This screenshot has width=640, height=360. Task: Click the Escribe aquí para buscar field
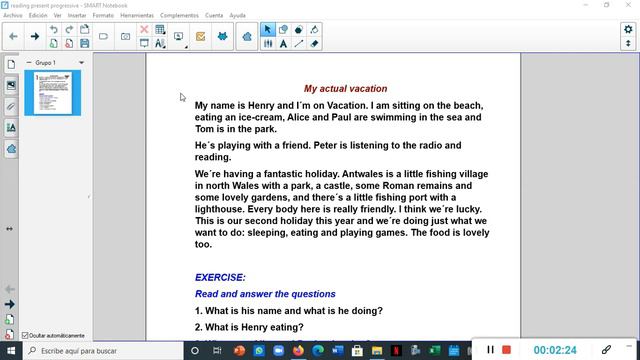(103, 351)
